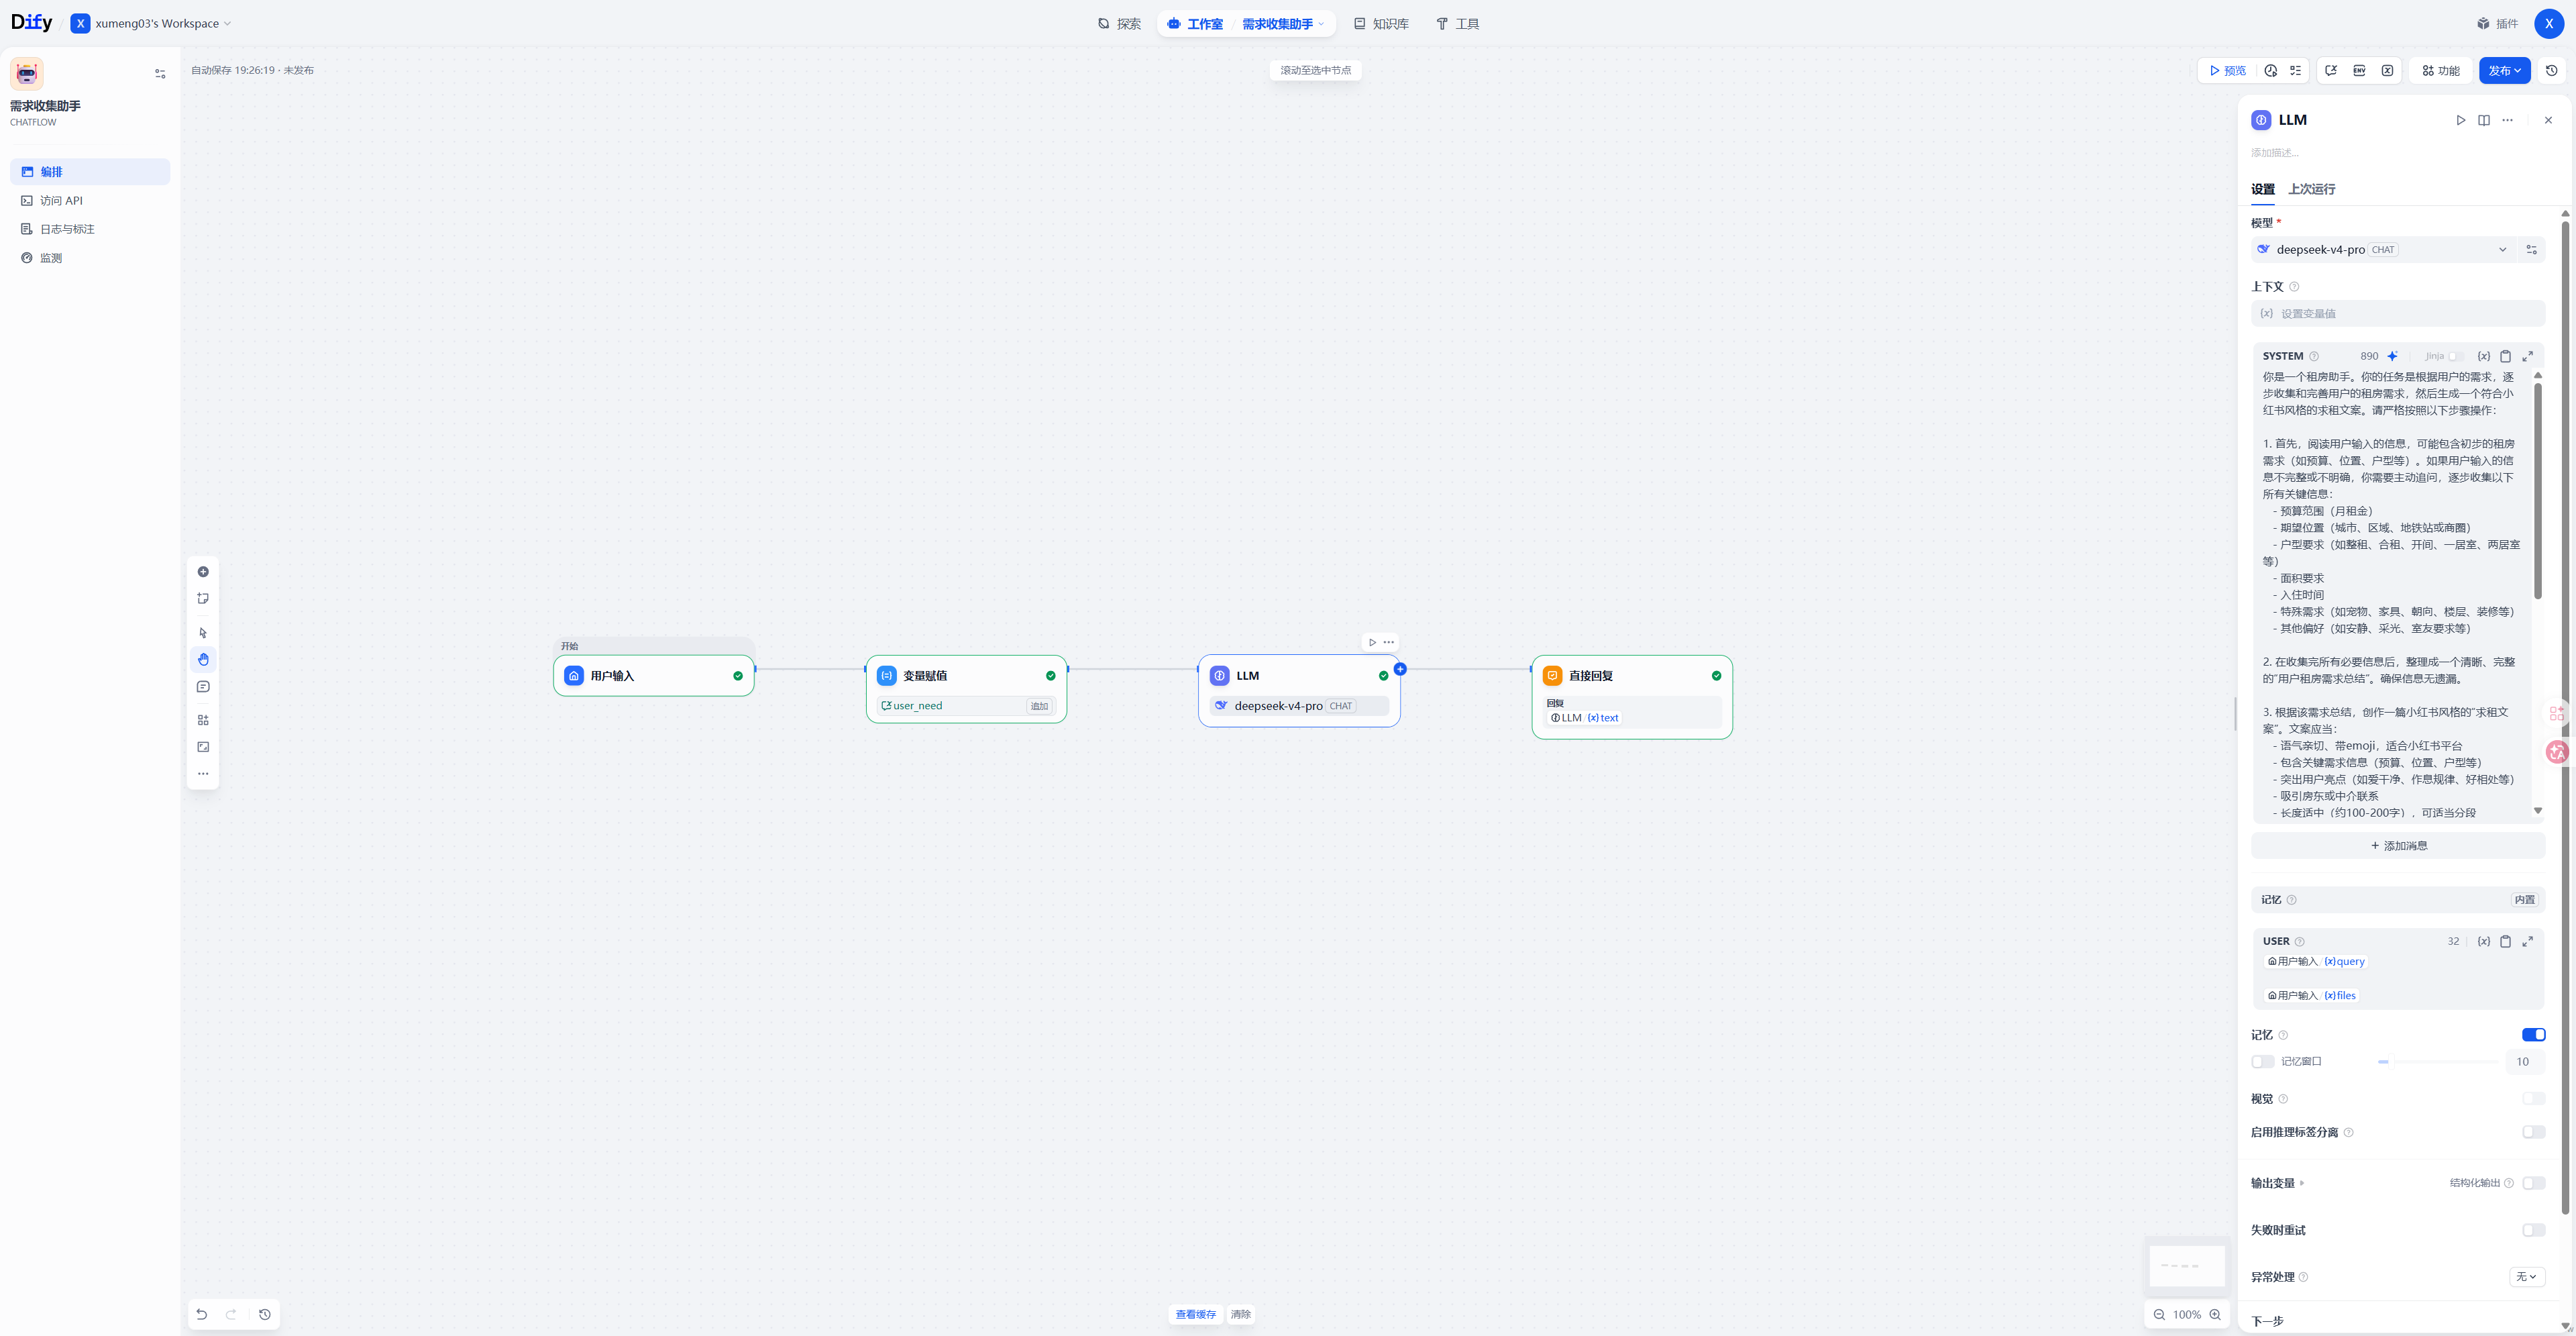Enable the 视觉 vision switch
The height and width of the screenshot is (1336, 2576).
(2533, 1099)
